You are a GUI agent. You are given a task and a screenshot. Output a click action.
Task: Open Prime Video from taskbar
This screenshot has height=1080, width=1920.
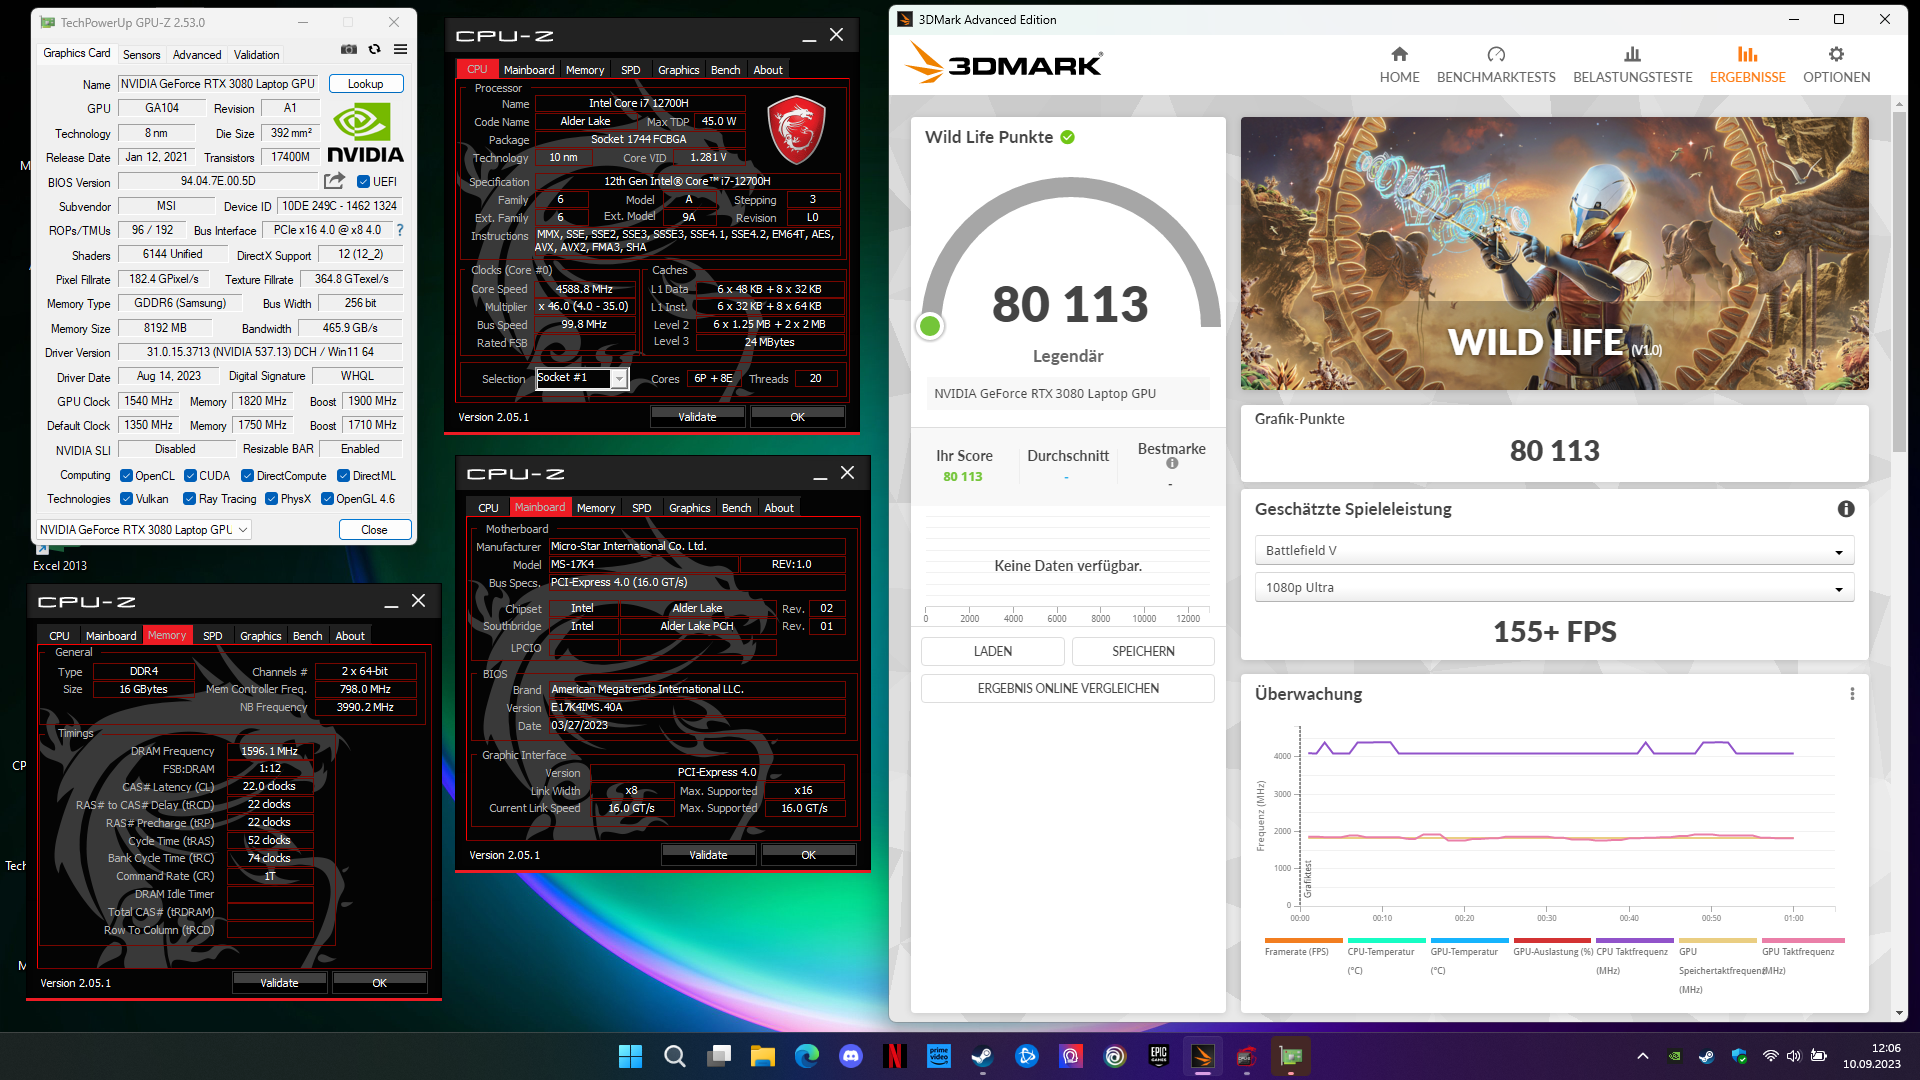pos(939,1056)
